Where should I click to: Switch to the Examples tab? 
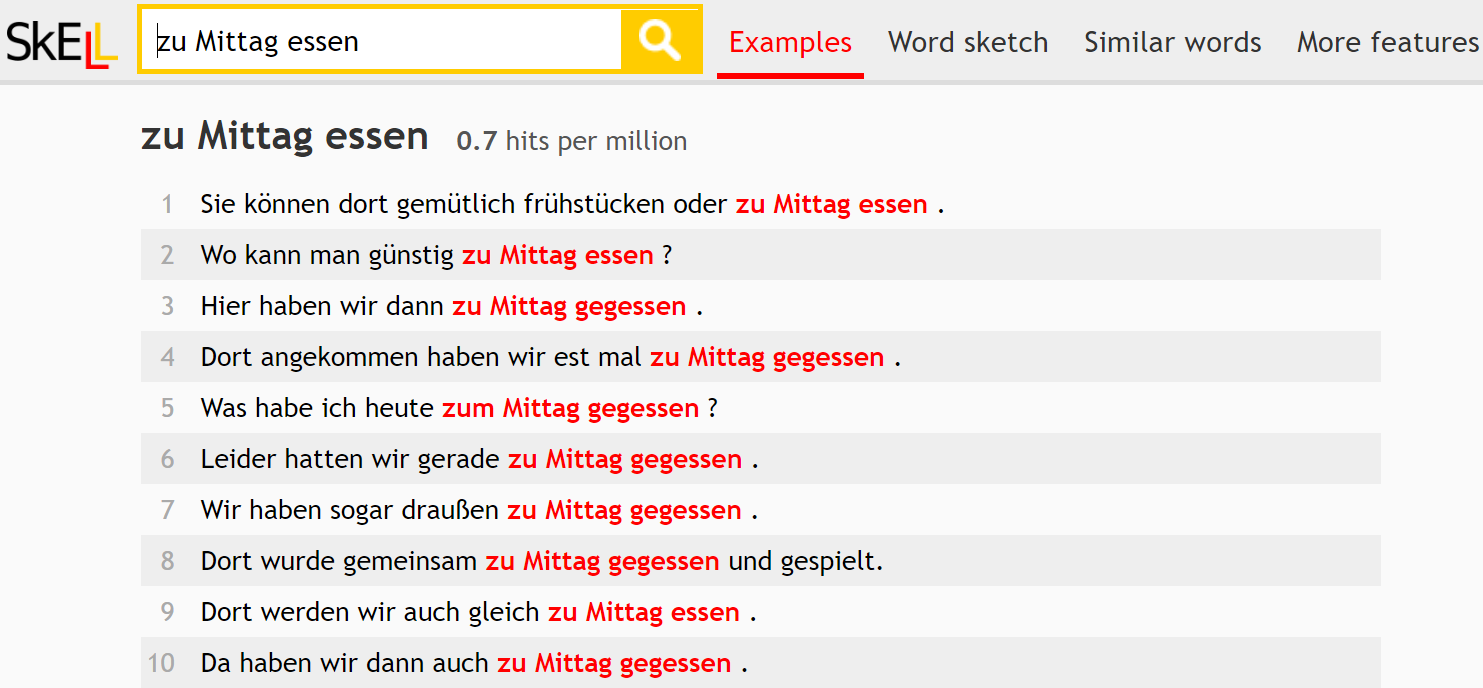(790, 42)
